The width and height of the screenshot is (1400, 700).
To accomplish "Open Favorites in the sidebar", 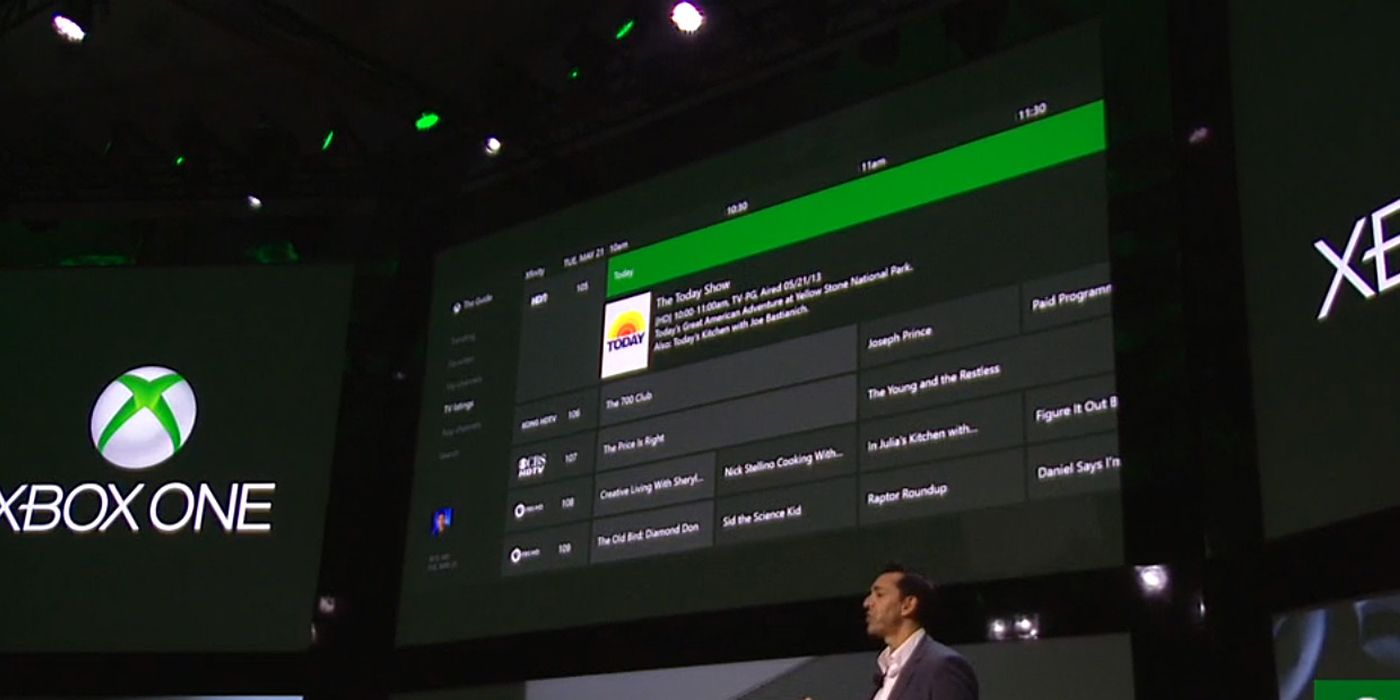I will 462,361.
